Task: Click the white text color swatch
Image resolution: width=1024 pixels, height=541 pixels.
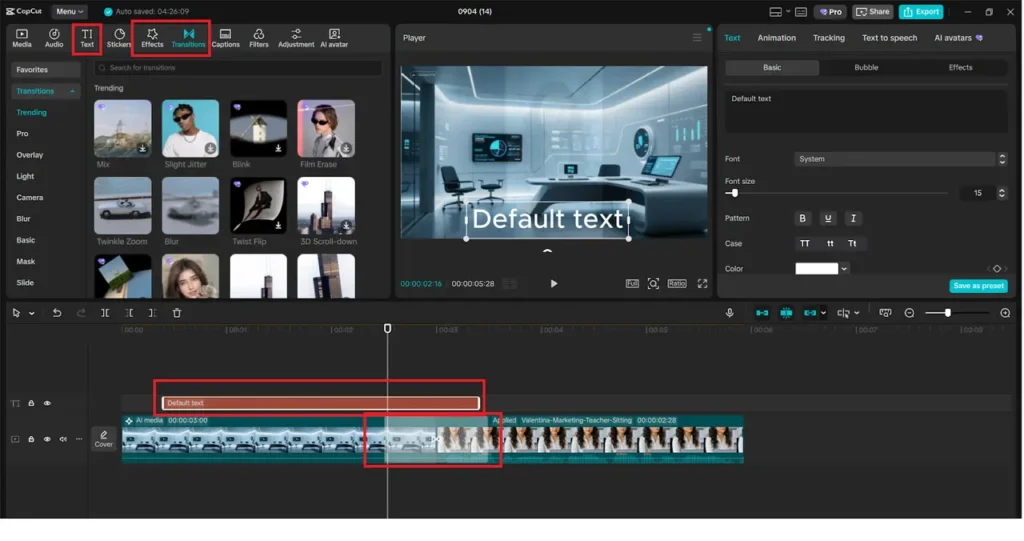Action: coord(816,269)
